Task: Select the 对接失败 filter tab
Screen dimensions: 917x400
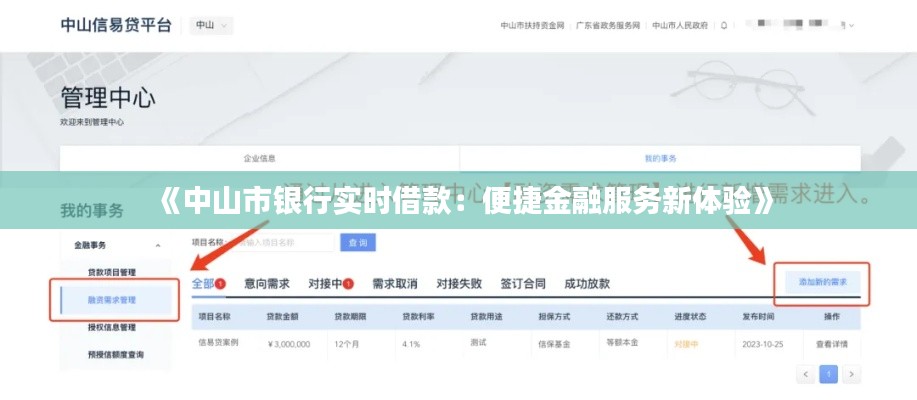Action: (x=459, y=284)
